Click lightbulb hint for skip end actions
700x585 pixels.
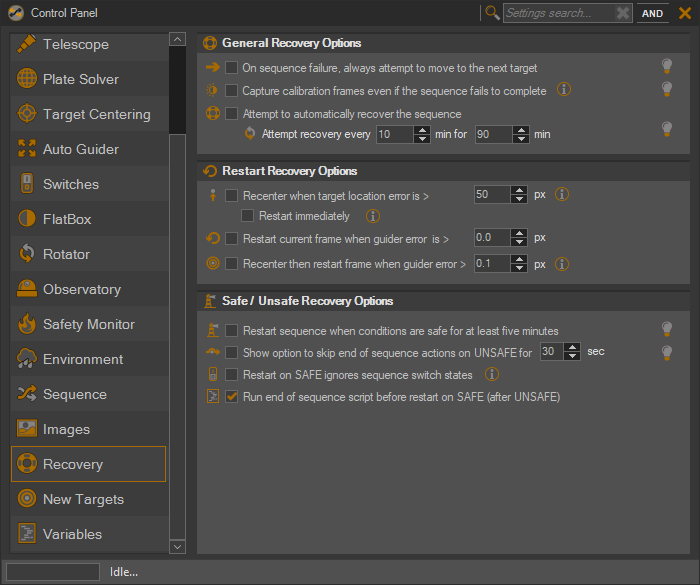(x=667, y=353)
